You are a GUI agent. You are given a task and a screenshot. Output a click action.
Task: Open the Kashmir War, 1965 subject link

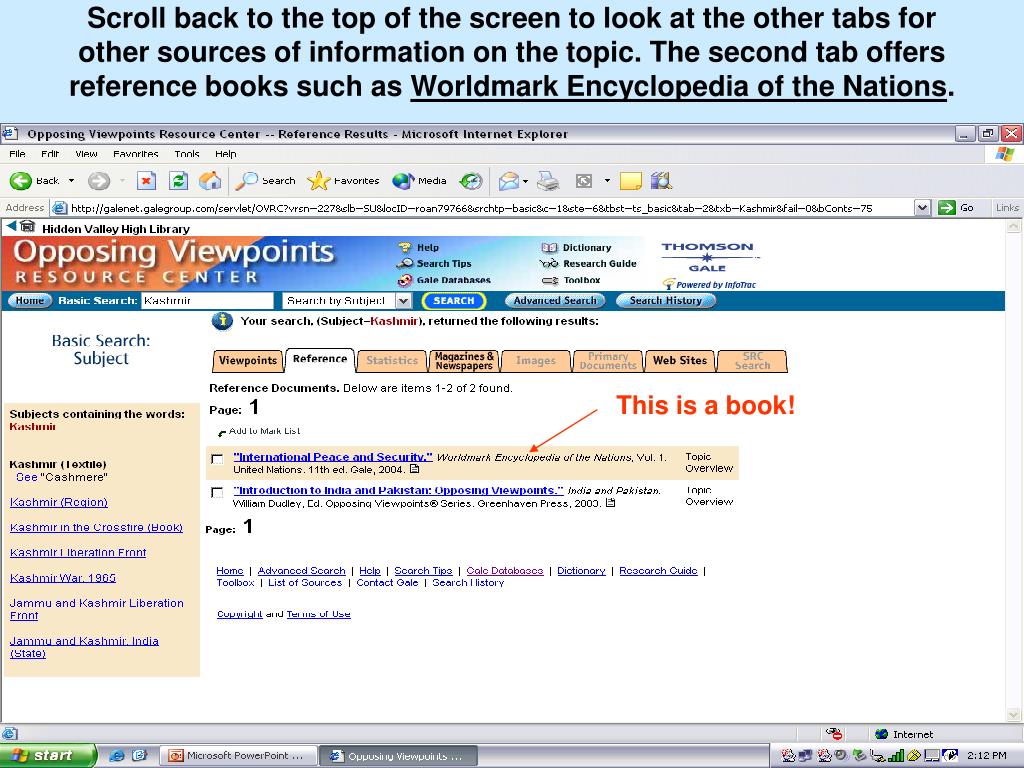[63, 578]
